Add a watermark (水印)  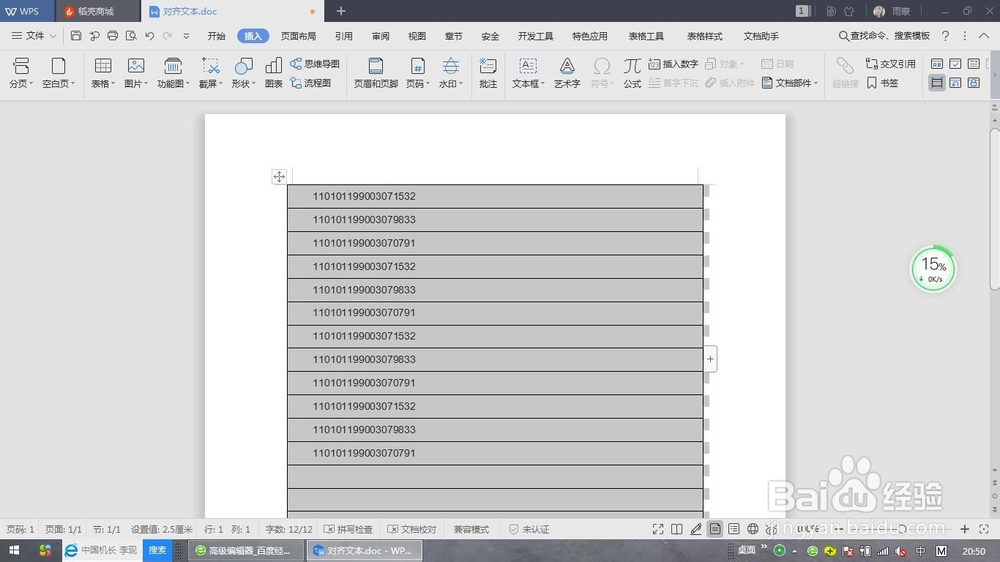[x=451, y=72]
